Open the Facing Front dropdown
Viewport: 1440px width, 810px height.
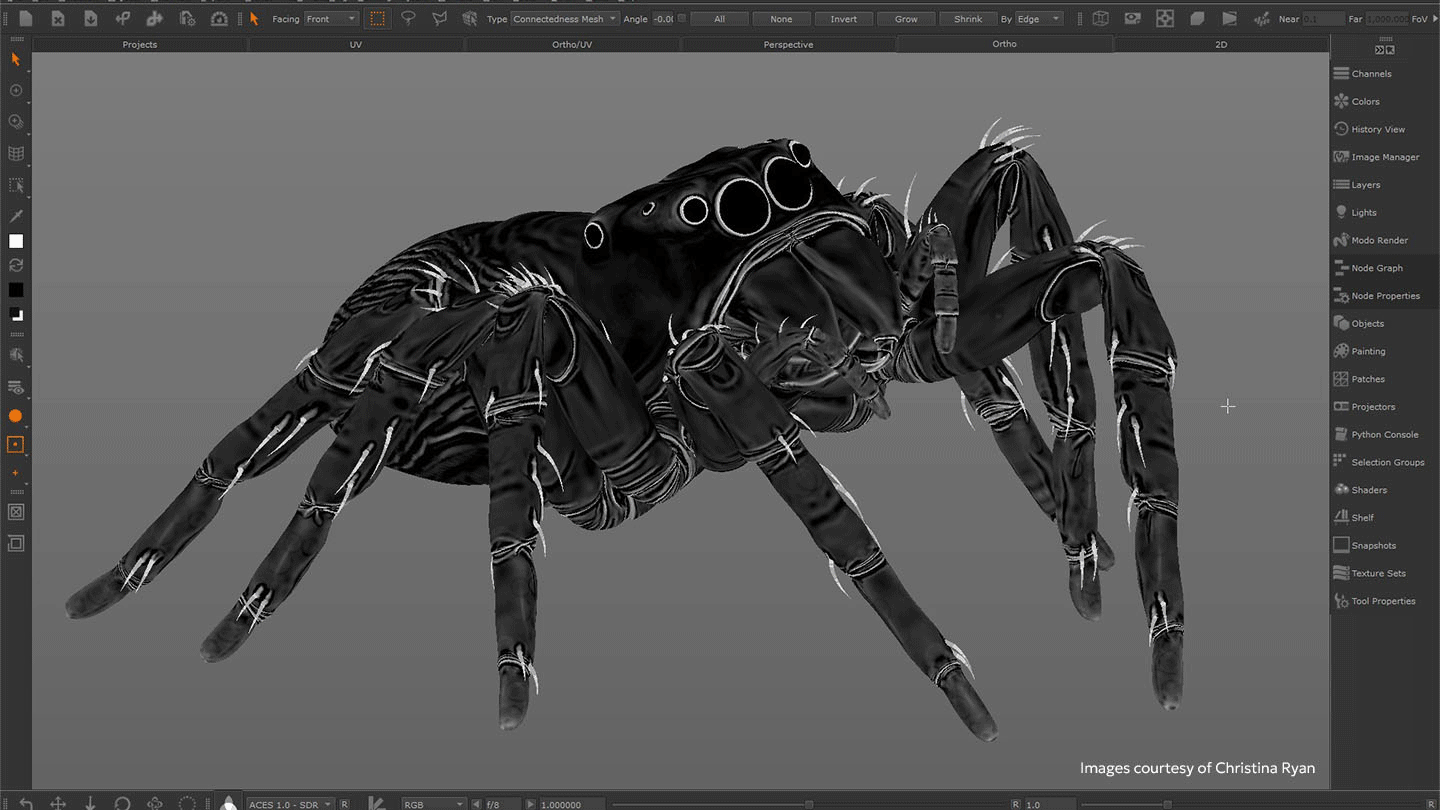click(x=331, y=19)
